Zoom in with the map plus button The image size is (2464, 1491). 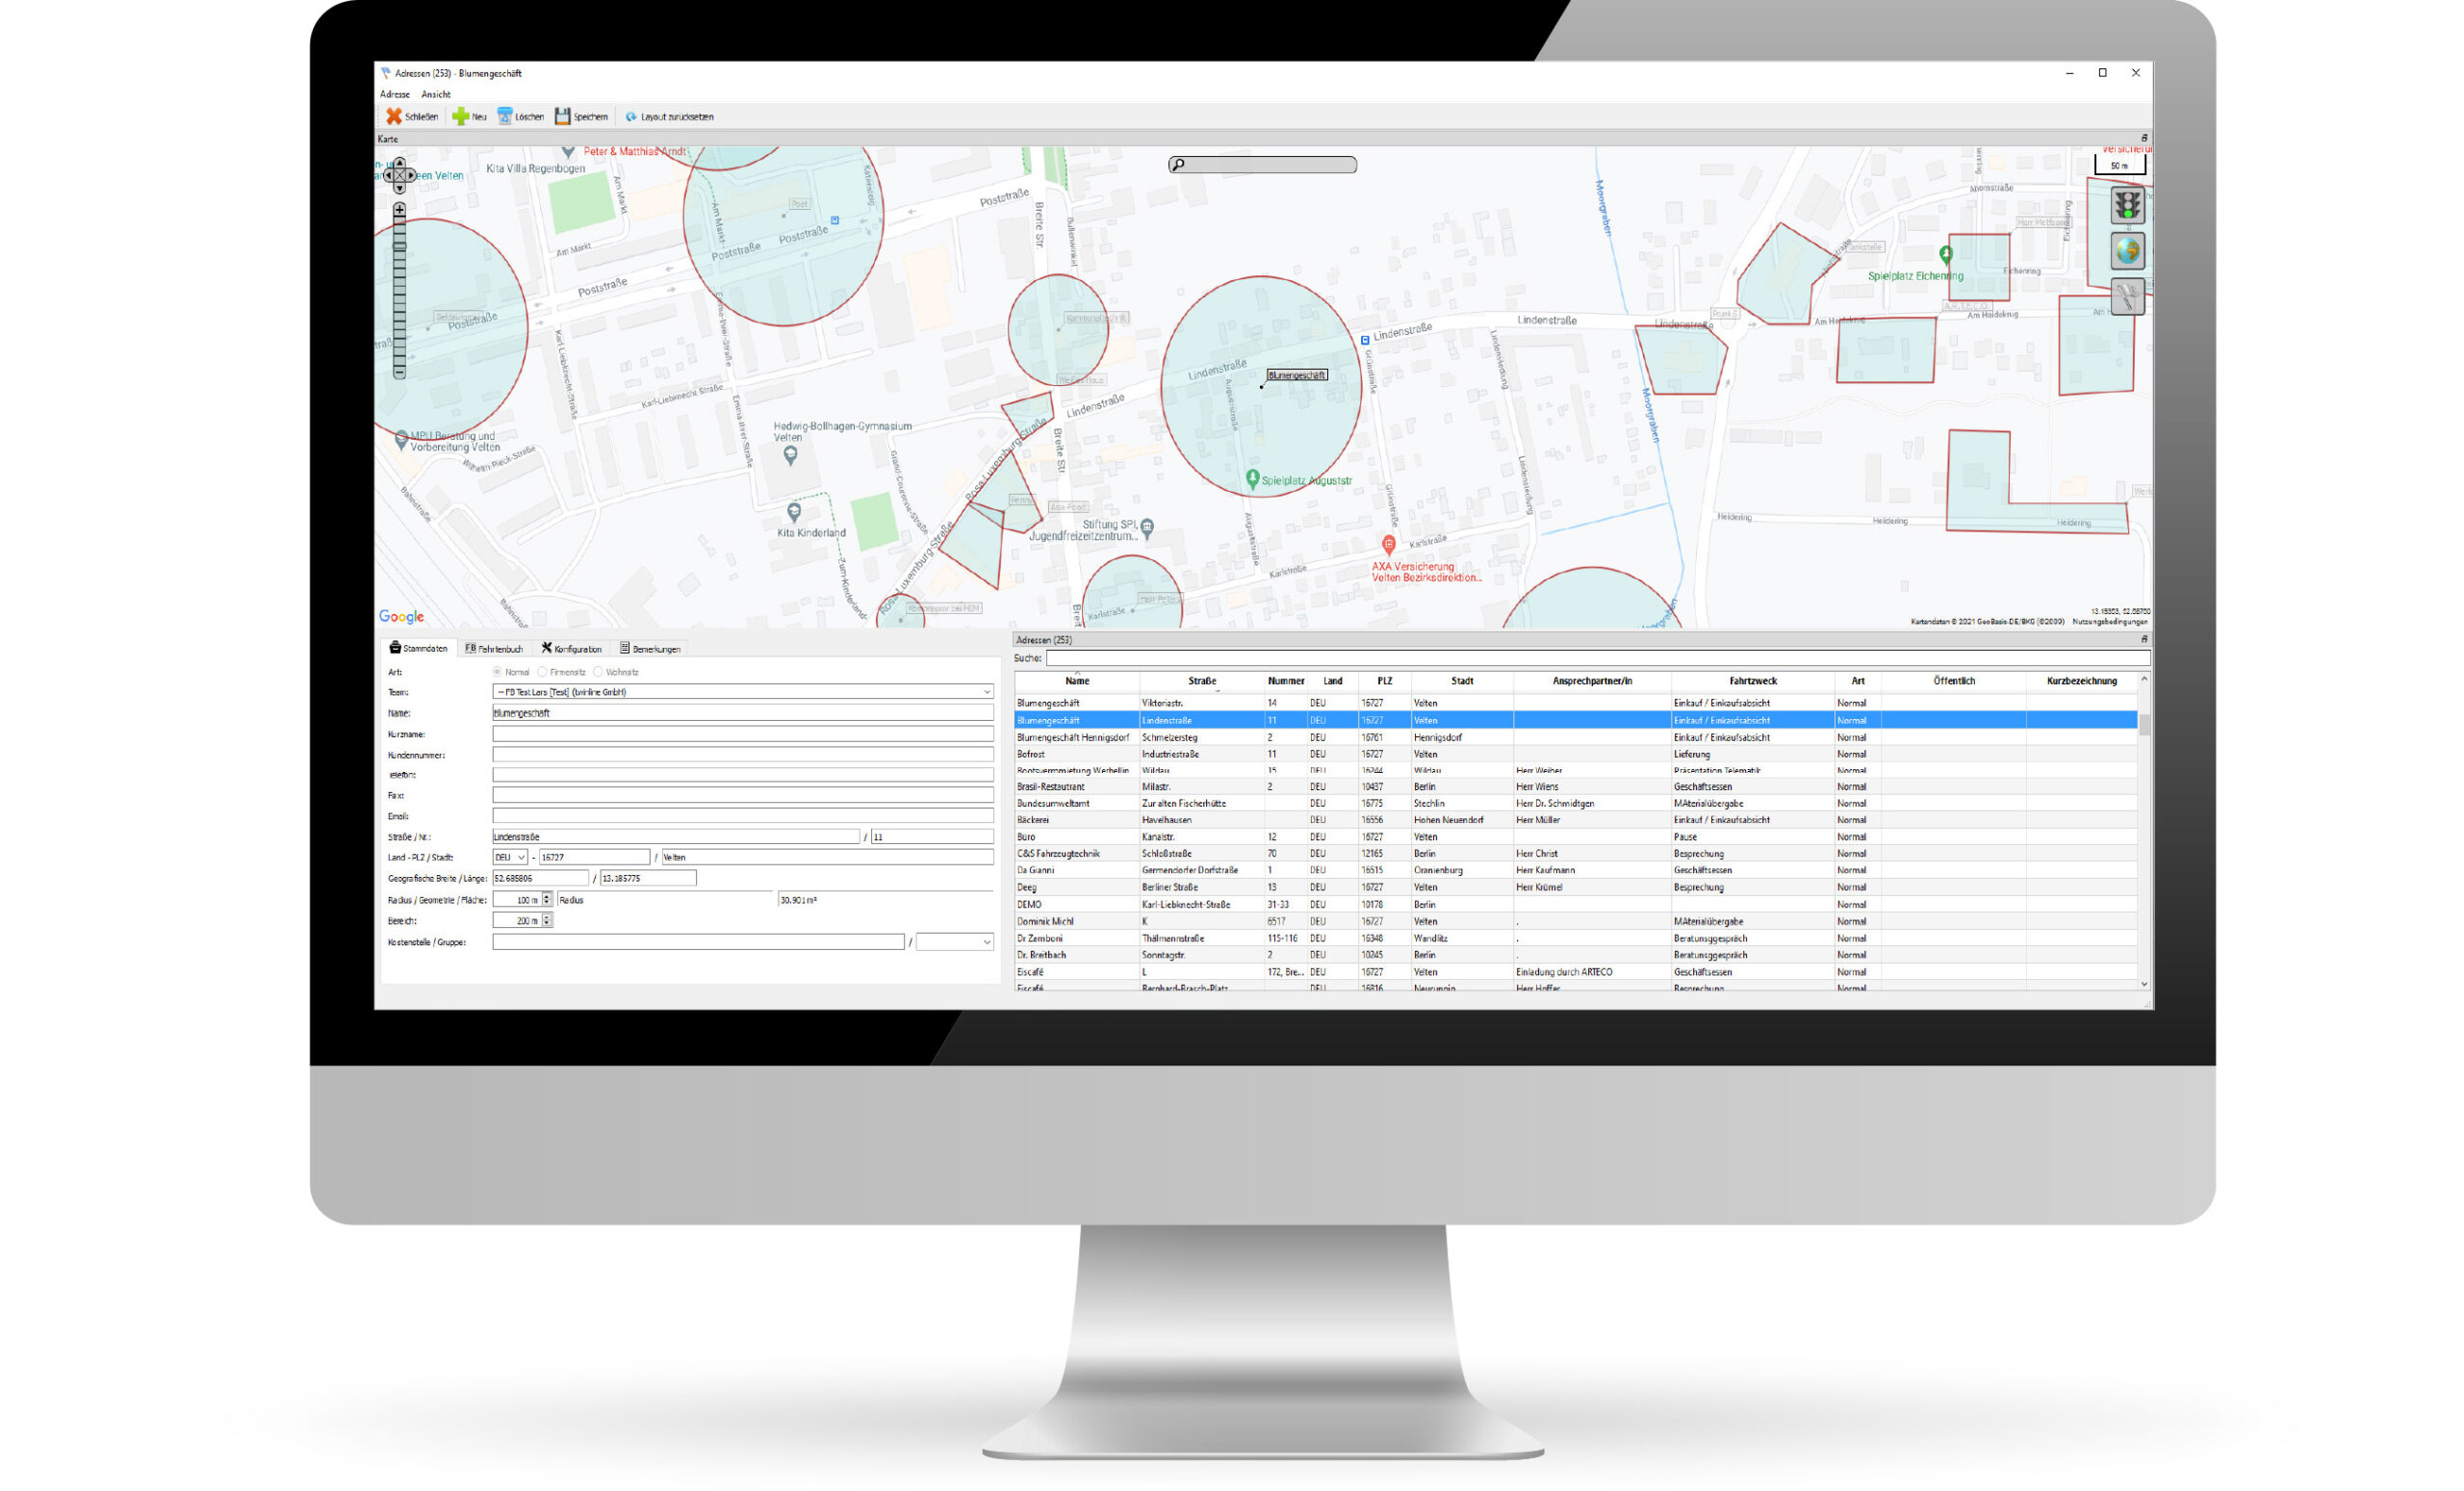(x=399, y=210)
